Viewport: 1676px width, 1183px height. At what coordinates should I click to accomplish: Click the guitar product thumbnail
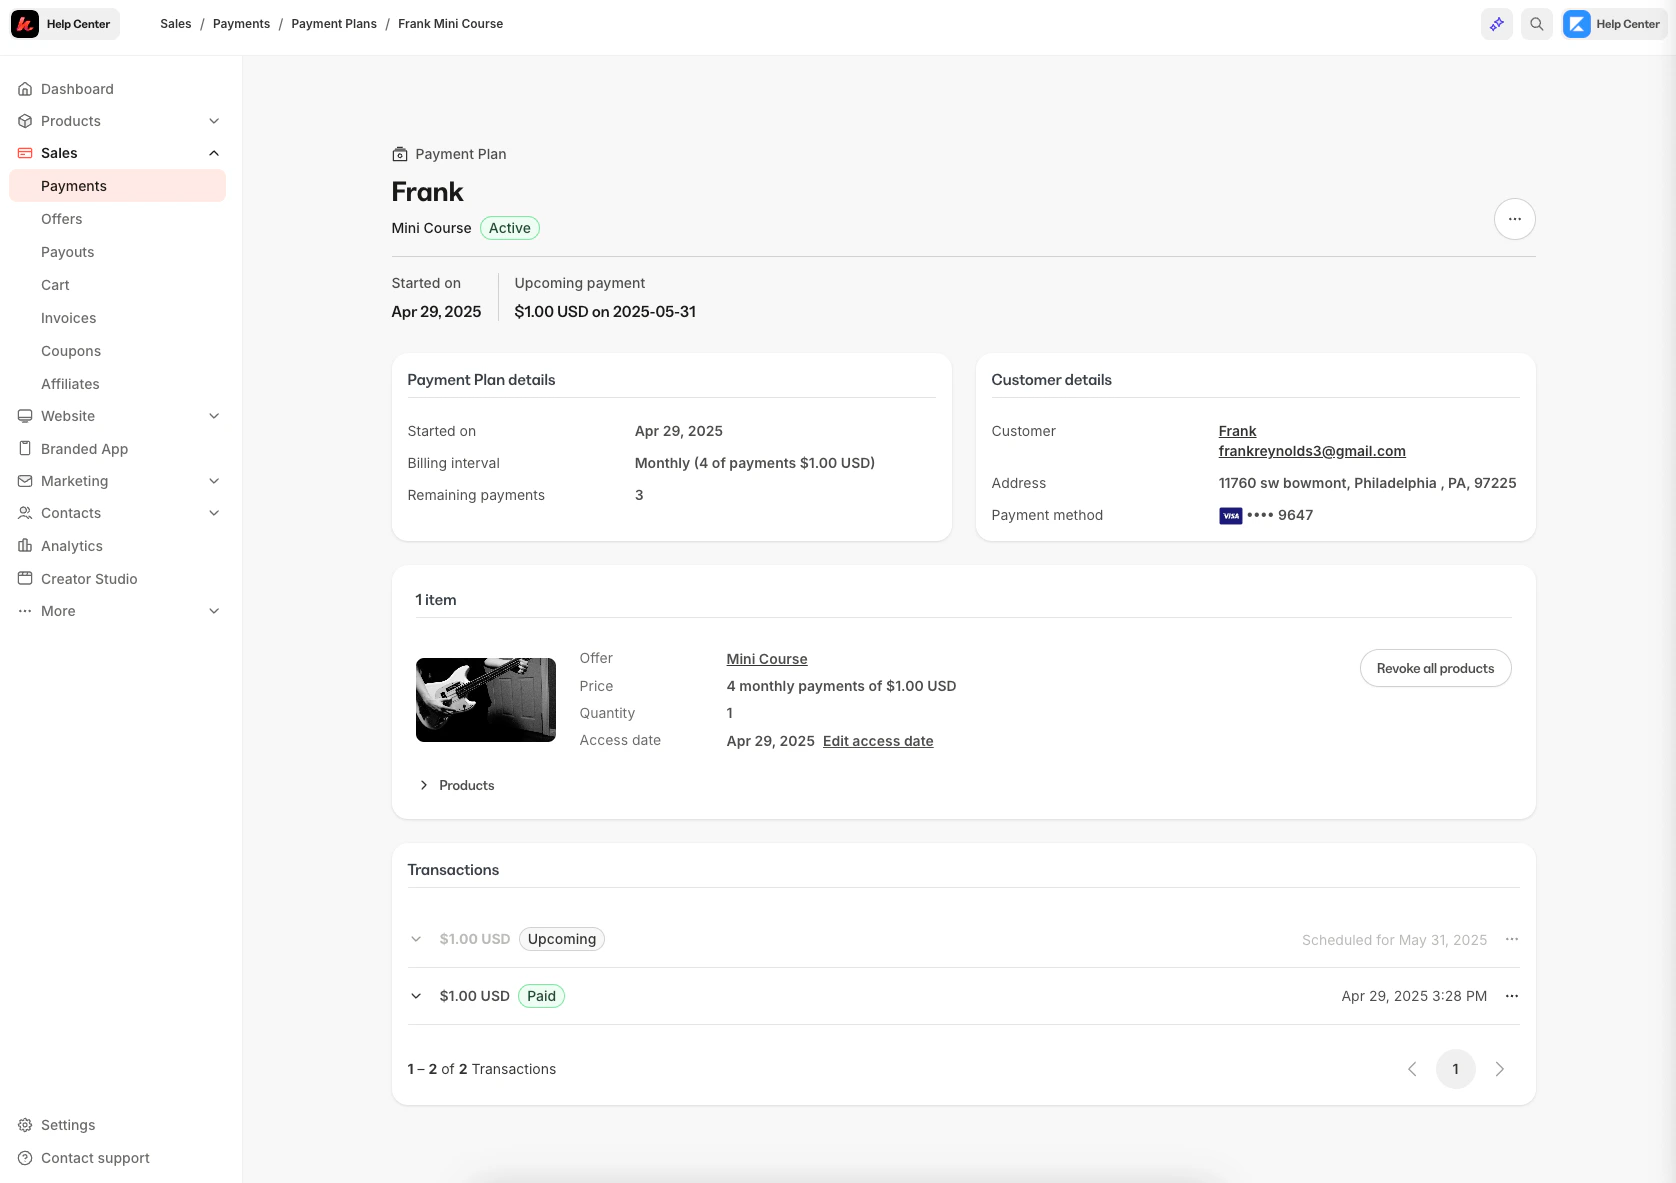pyautogui.click(x=485, y=700)
